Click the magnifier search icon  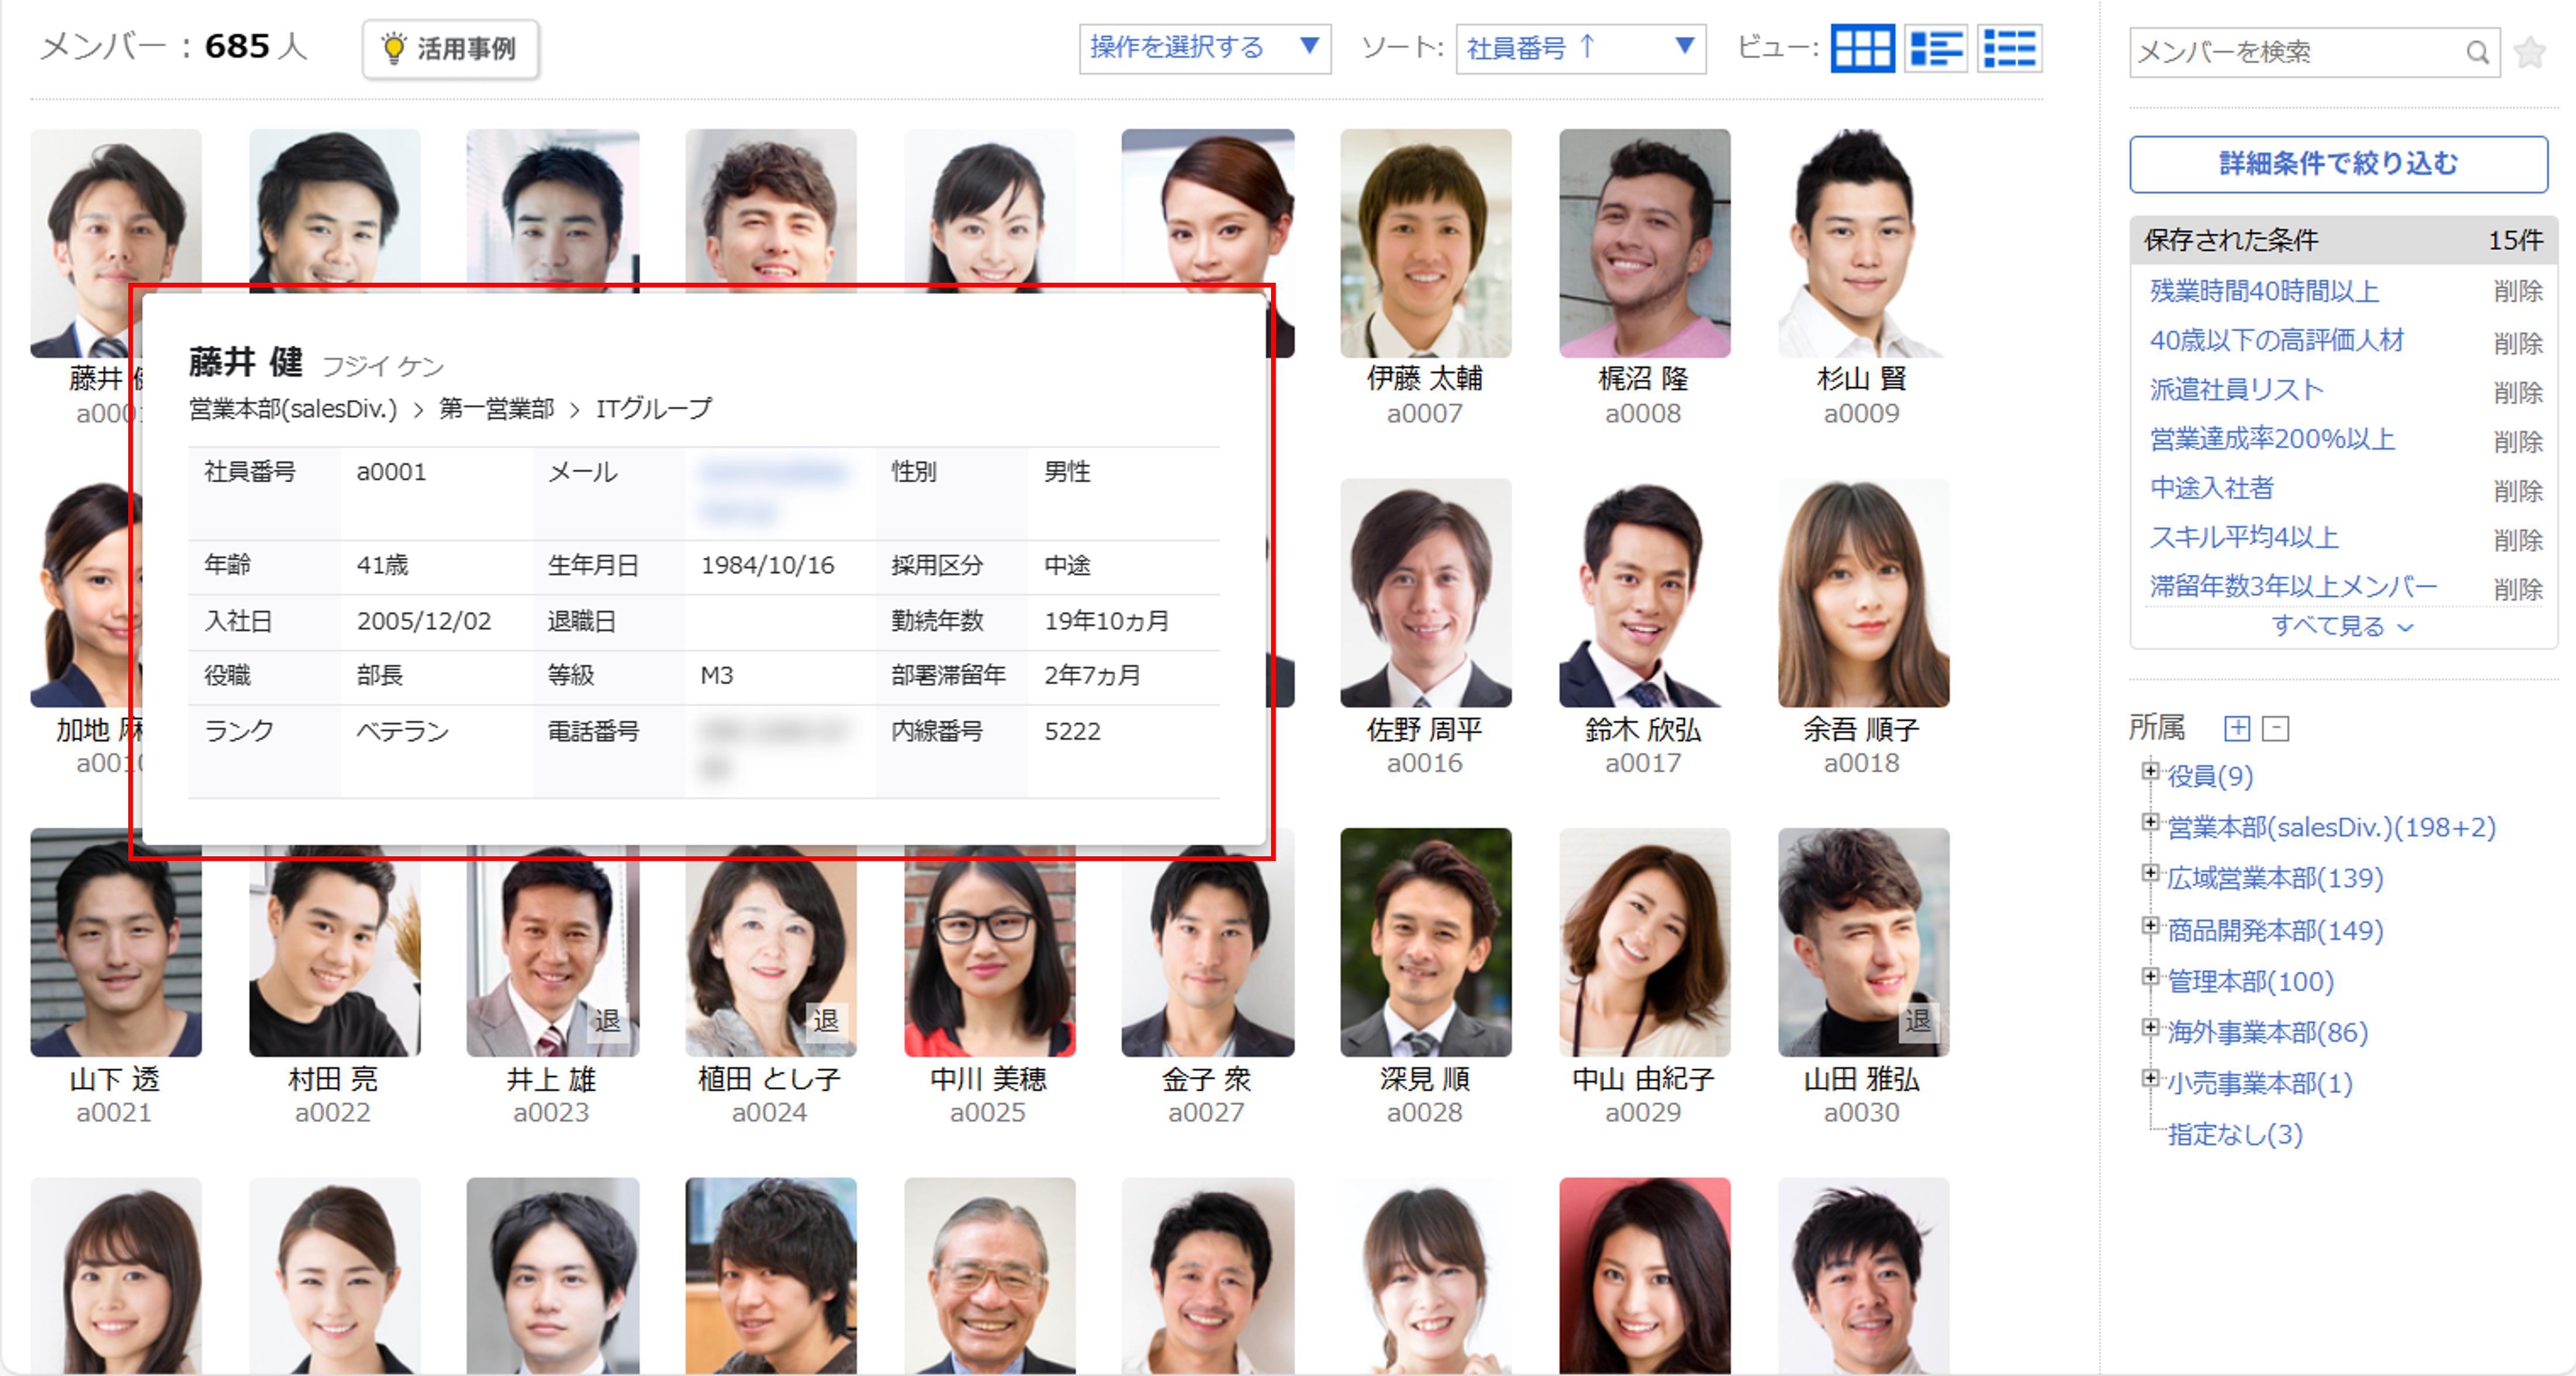(2476, 52)
